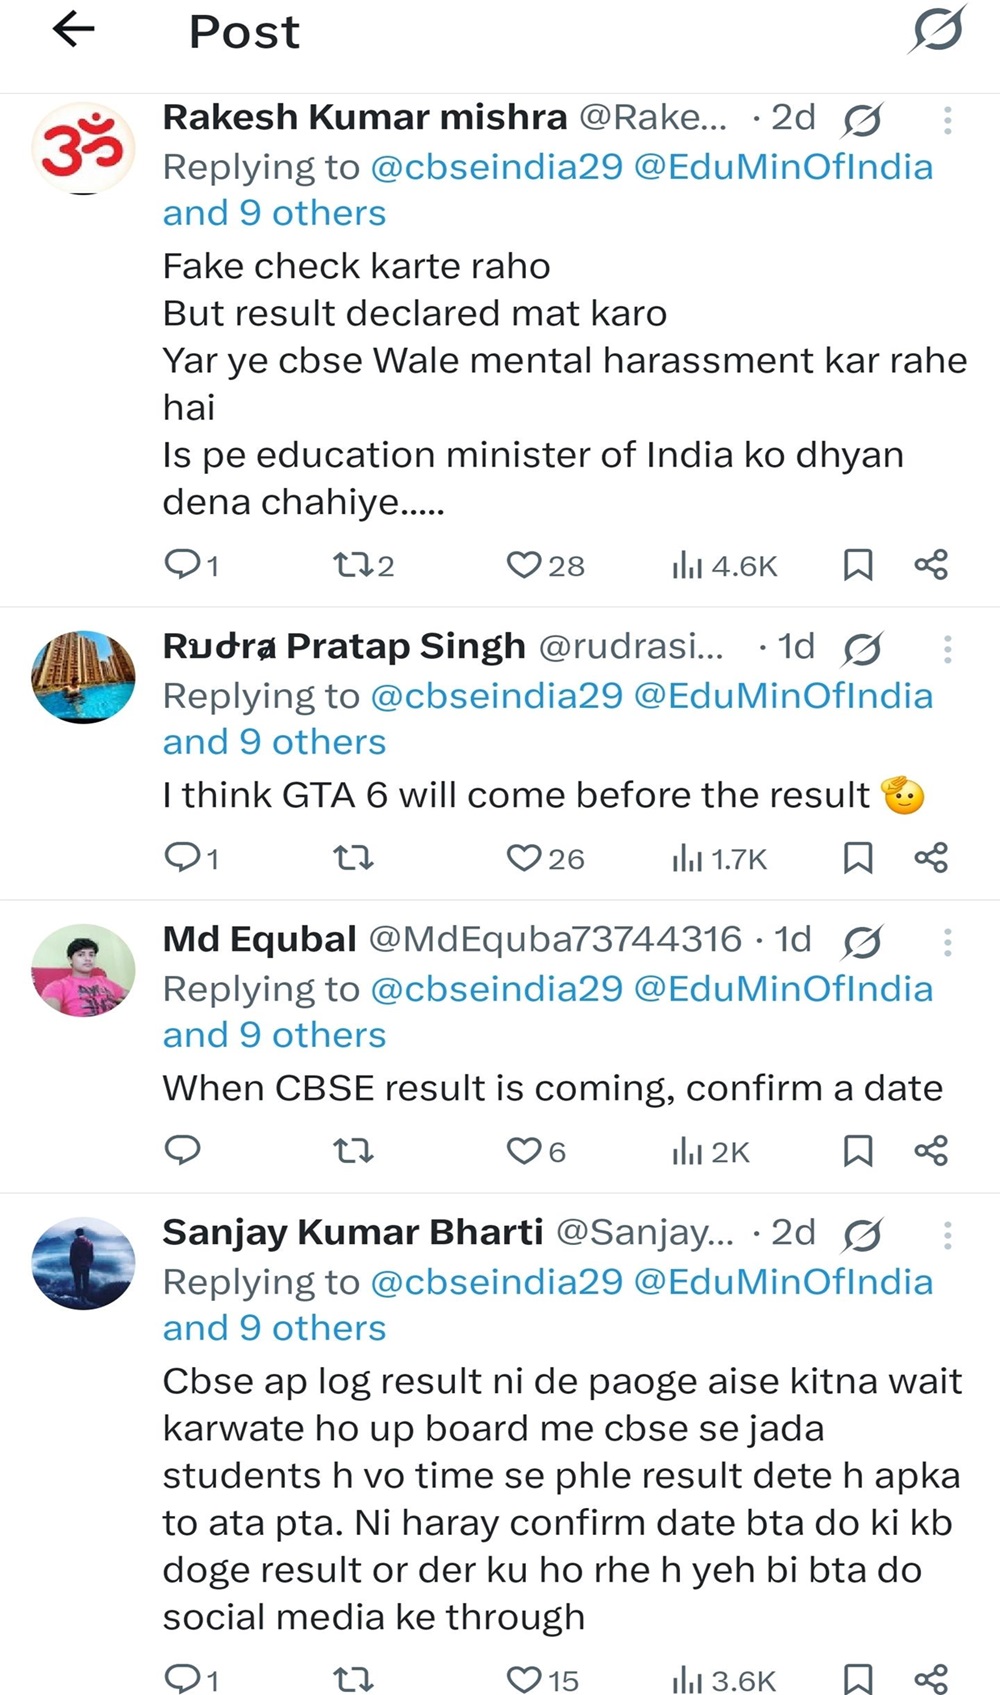Bookmark Rakesh Kumar mishra's reply
Viewport: 1000px width, 1695px height.
(858, 565)
